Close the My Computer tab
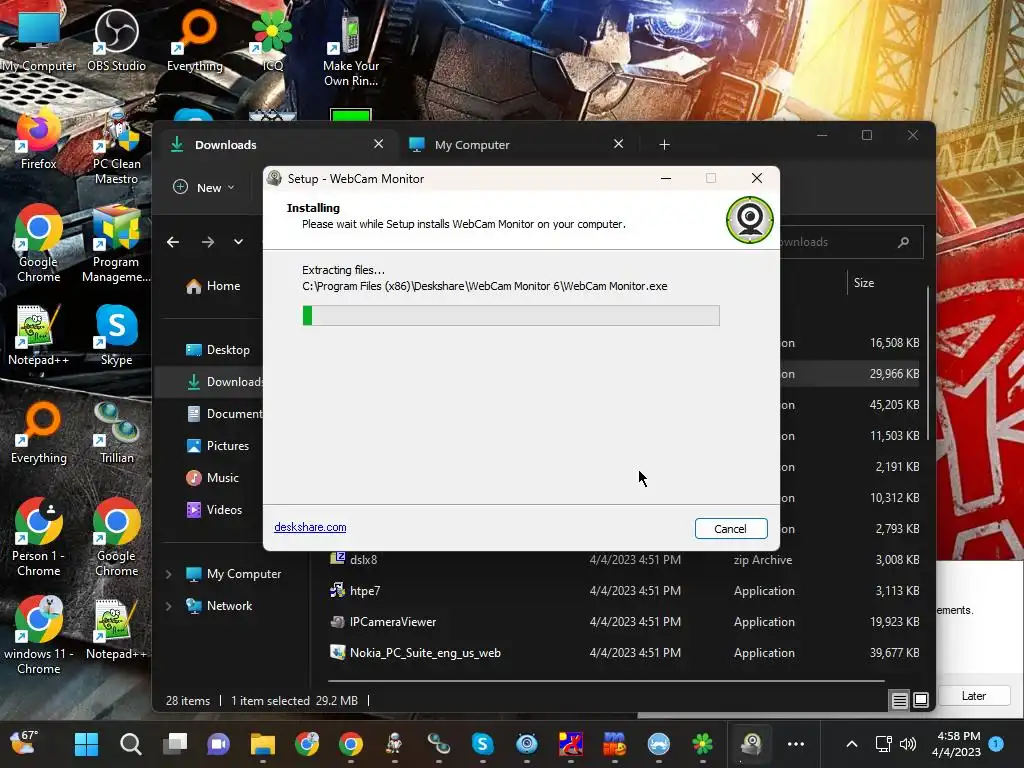This screenshot has width=1024, height=768. click(x=618, y=144)
